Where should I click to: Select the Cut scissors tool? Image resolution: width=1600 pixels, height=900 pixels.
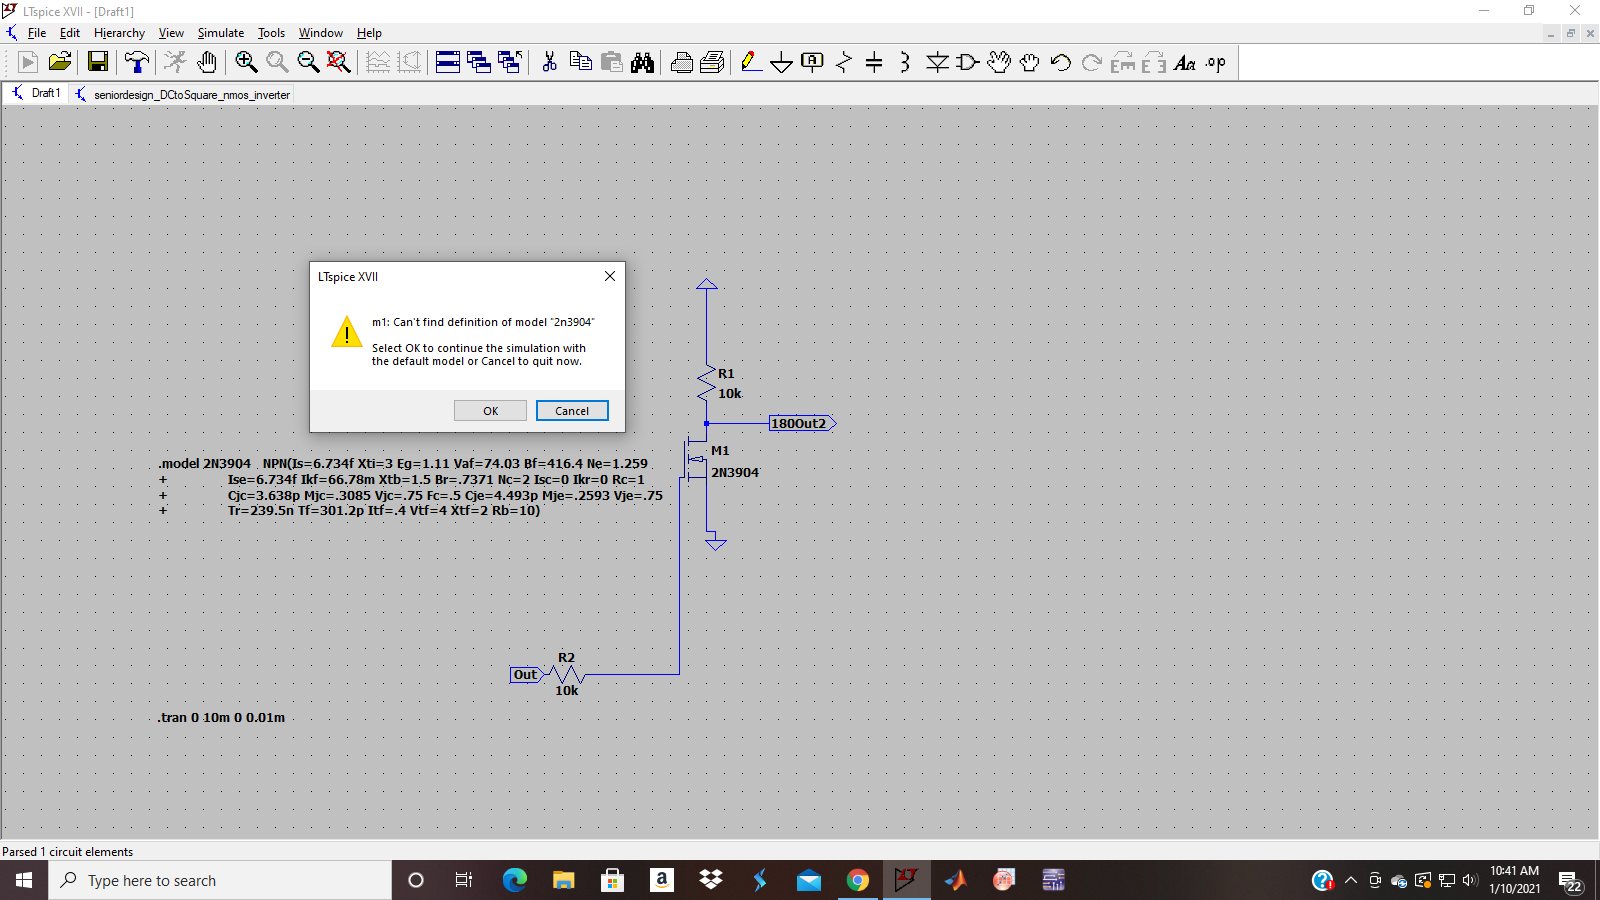click(549, 62)
